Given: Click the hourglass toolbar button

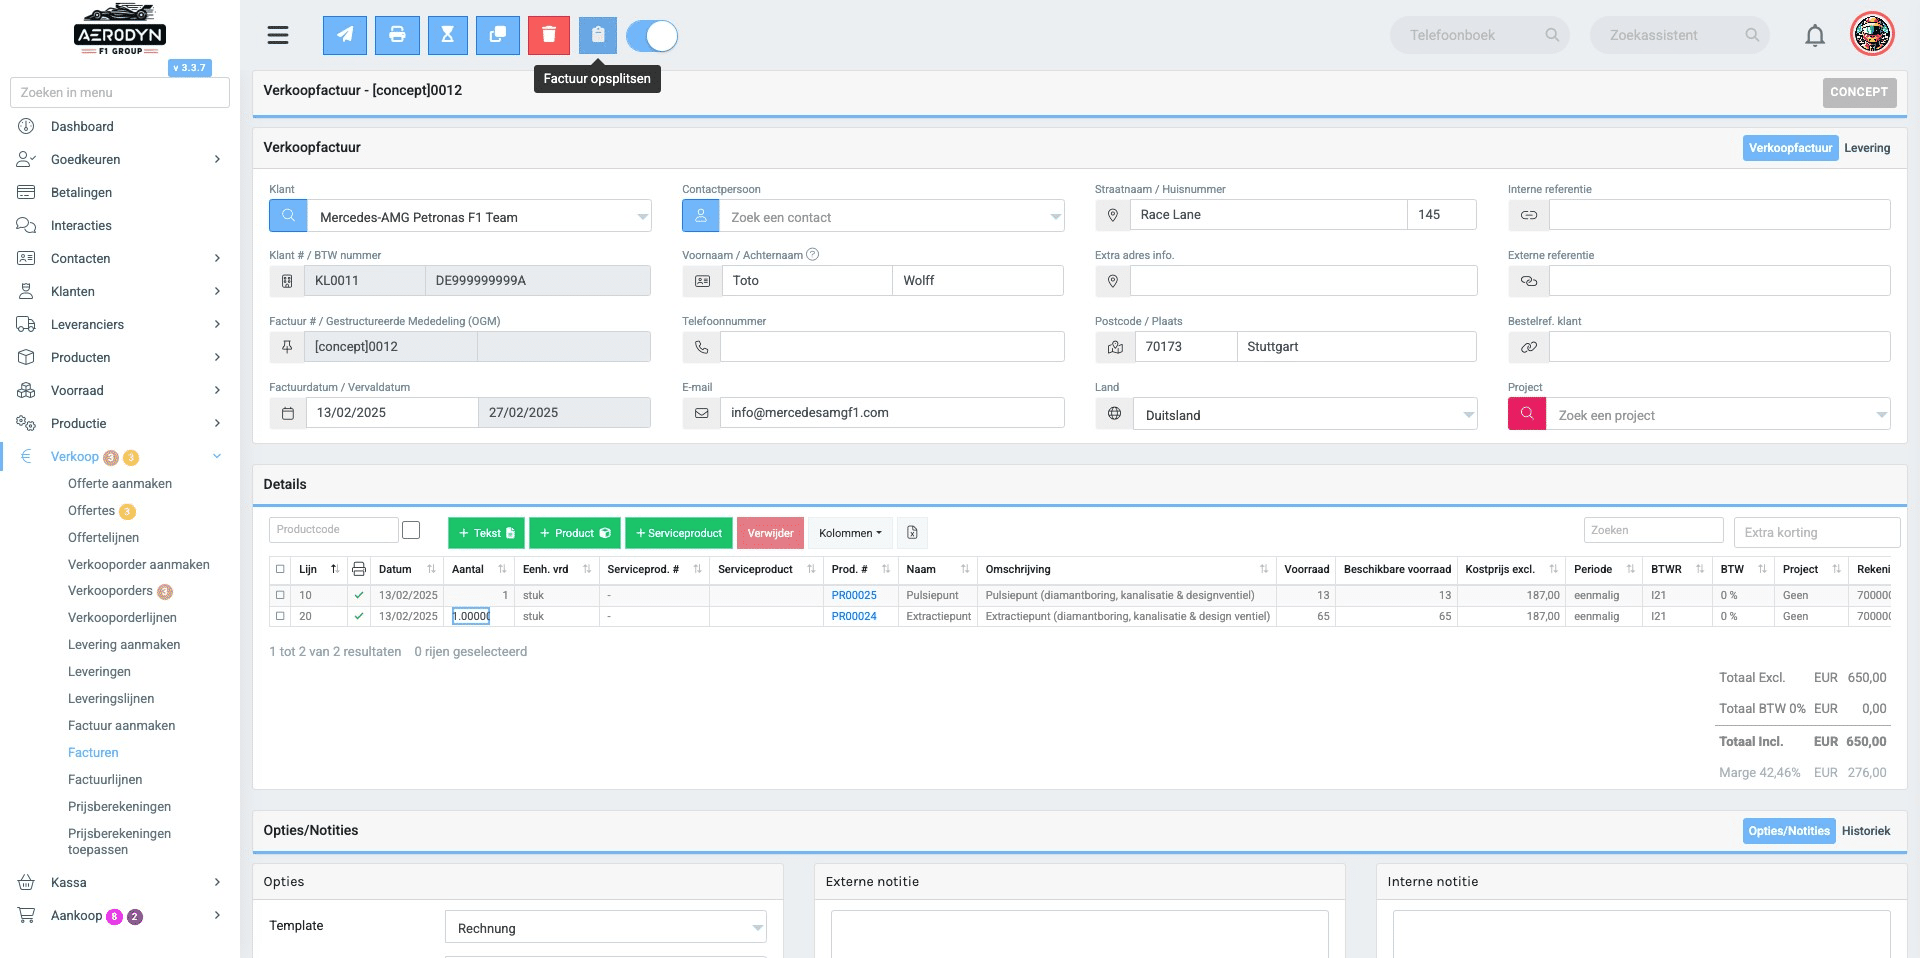Looking at the screenshot, I should click(x=448, y=35).
